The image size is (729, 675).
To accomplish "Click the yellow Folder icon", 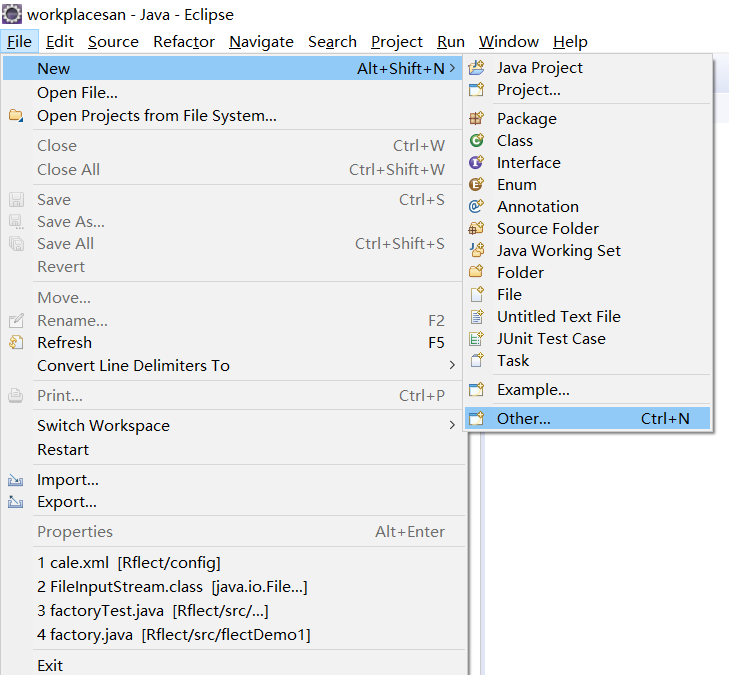I will 476,272.
